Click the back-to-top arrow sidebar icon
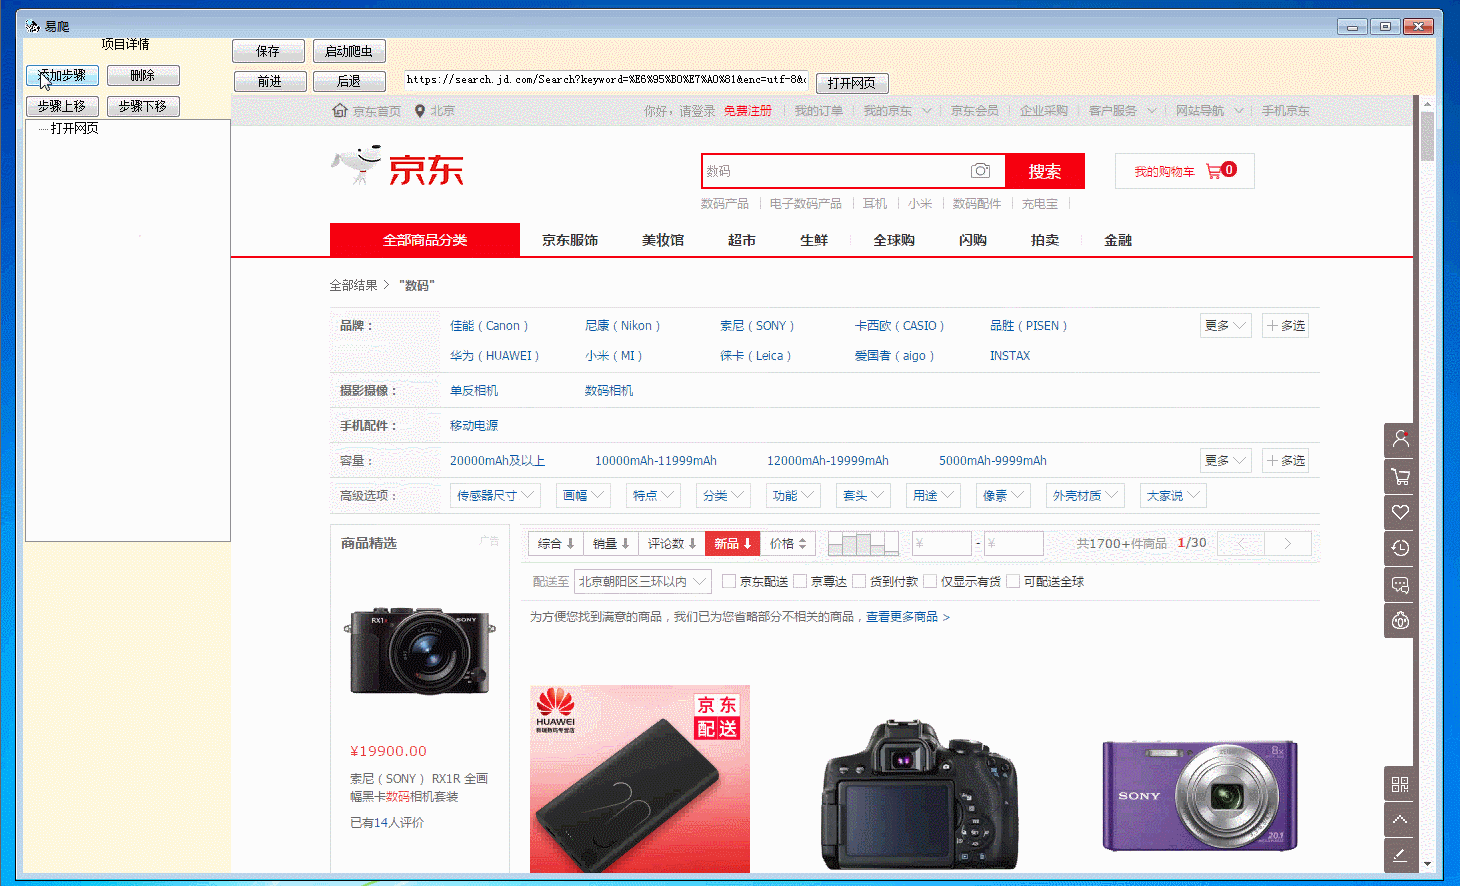The width and height of the screenshot is (1460, 886). click(x=1400, y=820)
